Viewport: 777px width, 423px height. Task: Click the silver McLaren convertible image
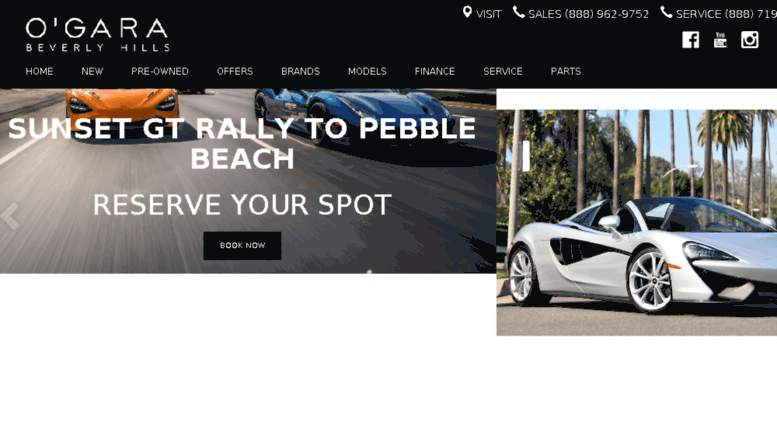[x=637, y=222]
